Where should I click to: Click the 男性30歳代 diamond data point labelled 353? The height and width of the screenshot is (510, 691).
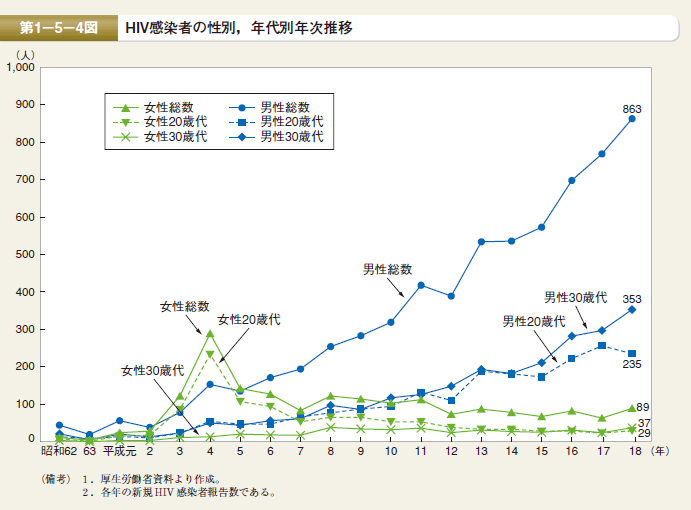click(632, 310)
